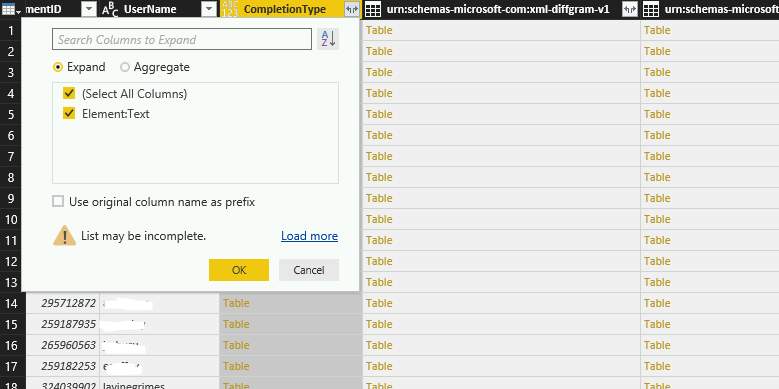Click the expand icon on the xml-diffgram-v1 column
The height and width of the screenshot is (389, 779).
[x=630, y=9]
